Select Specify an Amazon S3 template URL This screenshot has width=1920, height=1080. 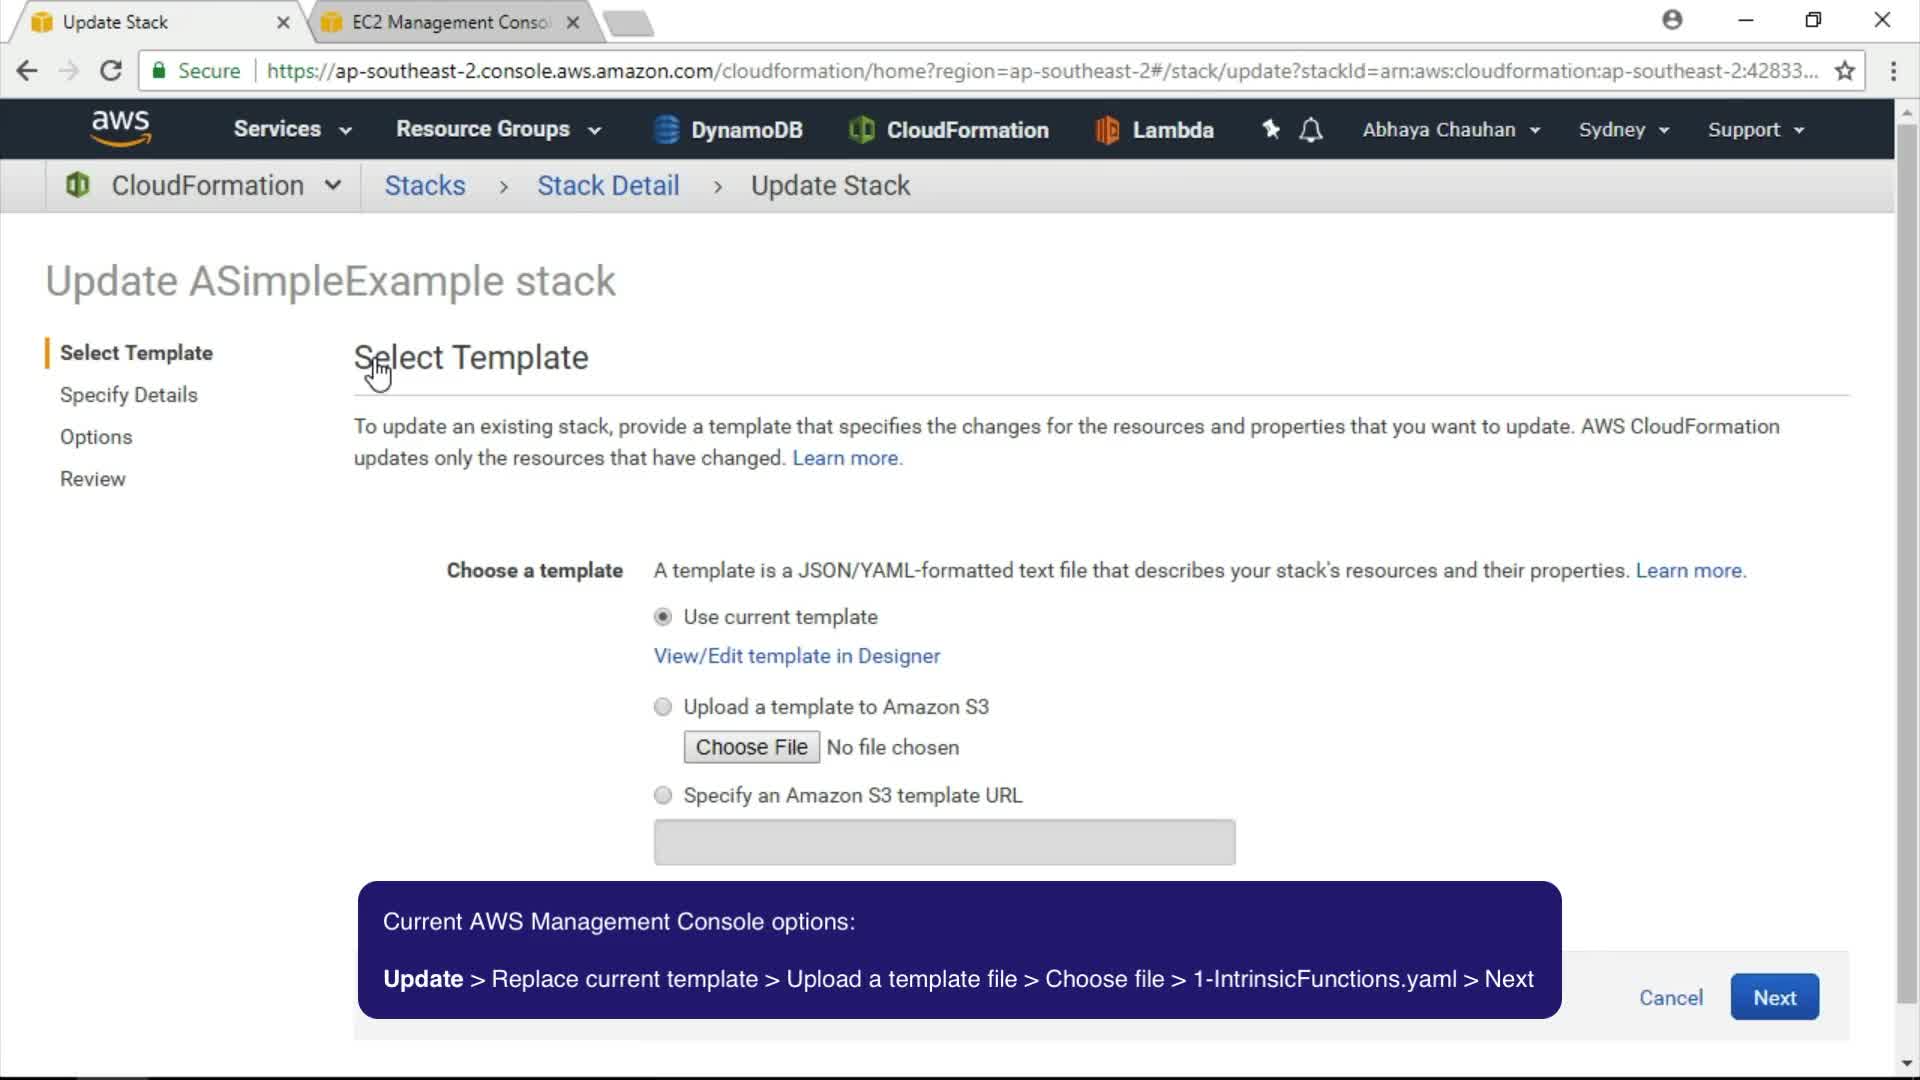coord(663,796)
